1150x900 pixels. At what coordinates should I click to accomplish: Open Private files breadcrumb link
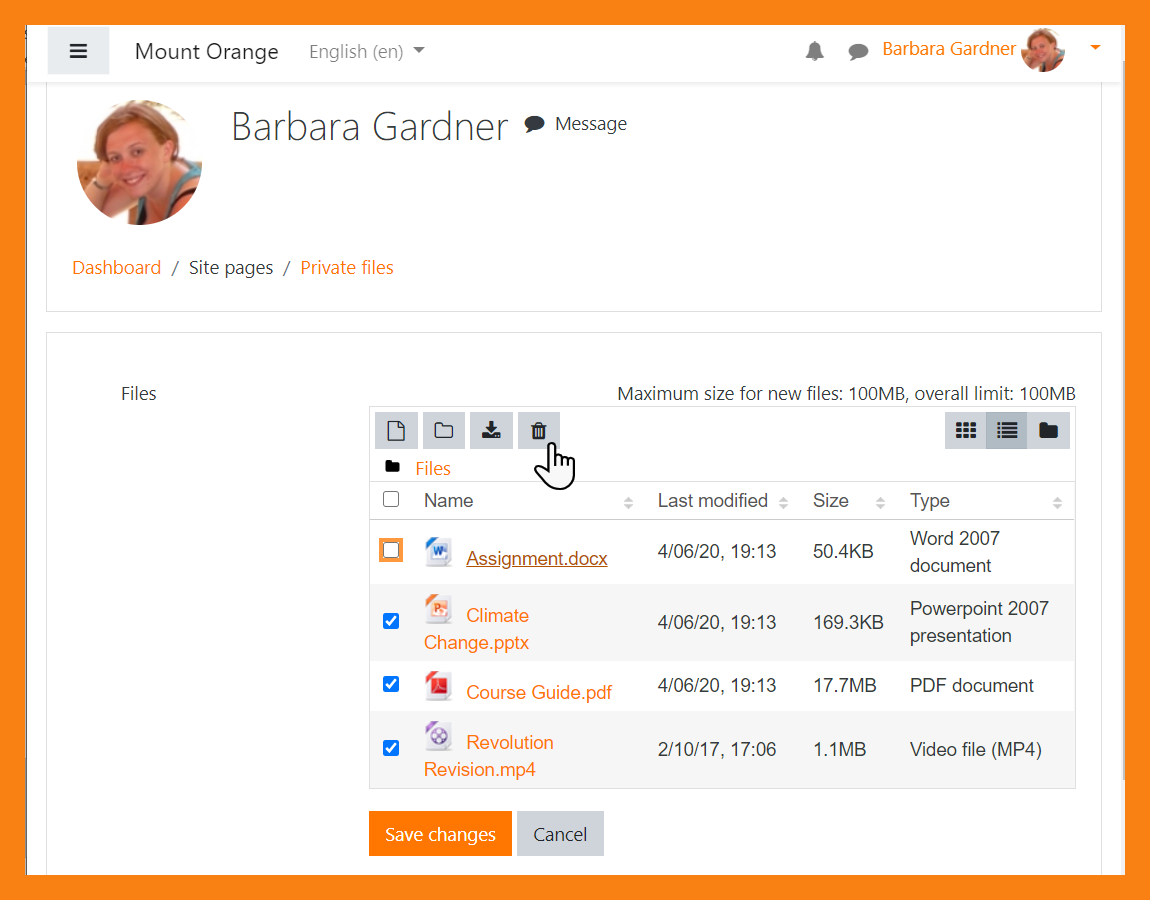click(x=347, y=268)
